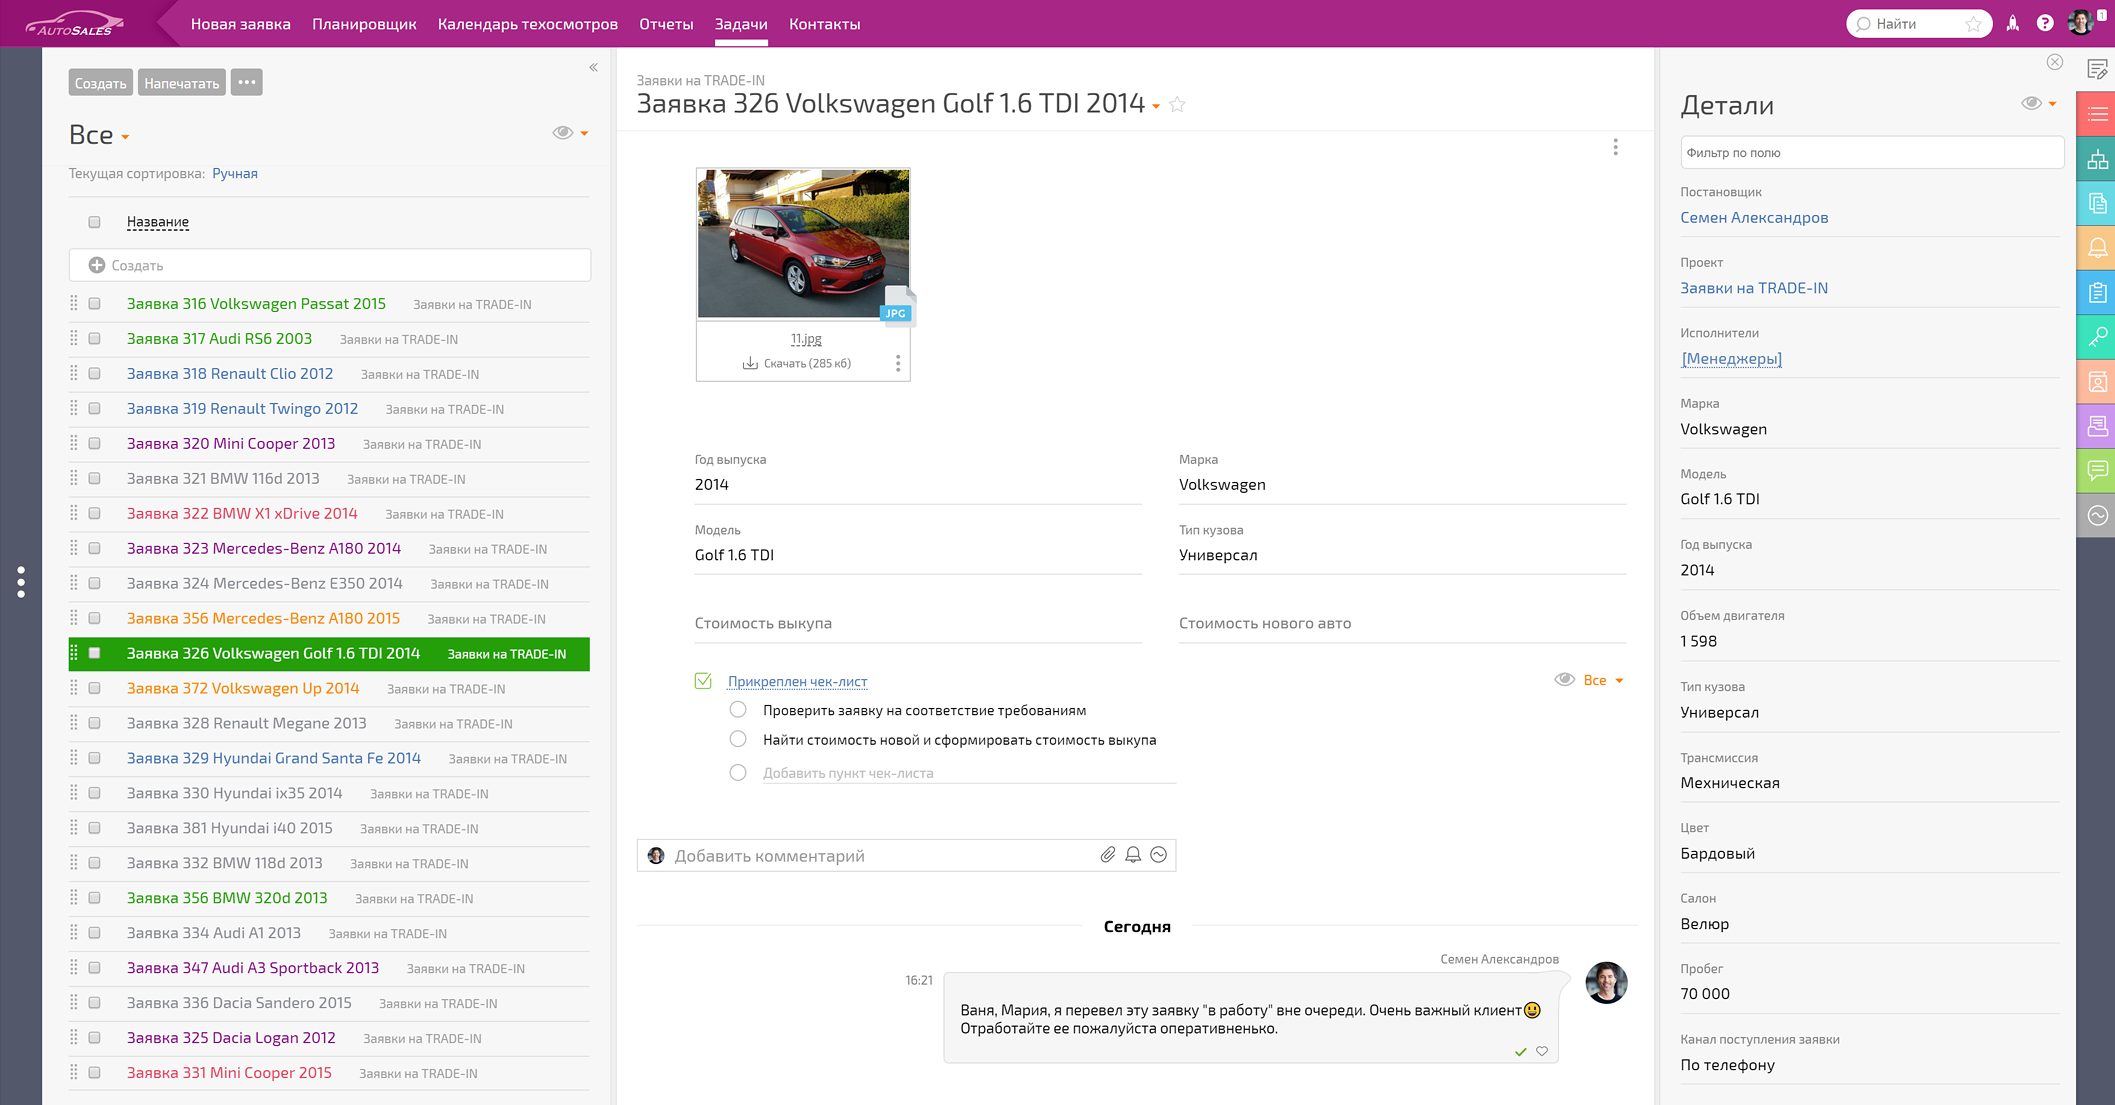The height and width of the screenshot is (1105, 2115).
Task: Check the box for Заявка 317 Audi RS6
Action: click(95, 339)
